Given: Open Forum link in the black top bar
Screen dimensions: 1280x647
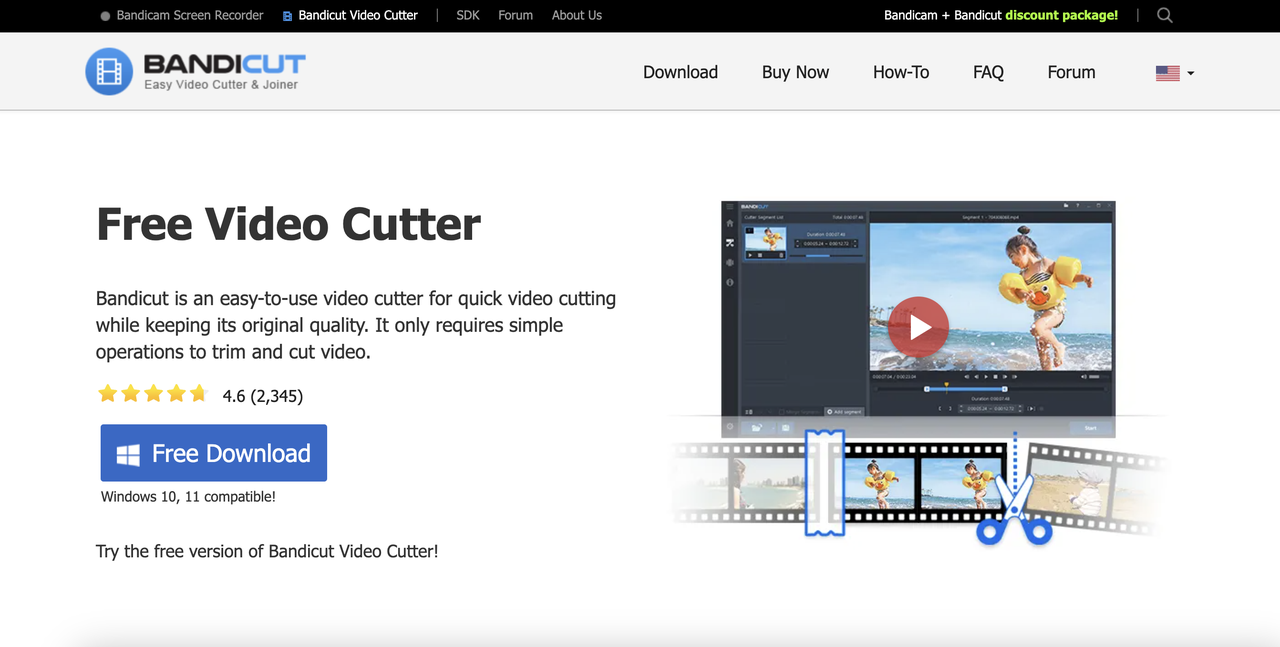Looking at the screenshot, I should coord(515,15).
